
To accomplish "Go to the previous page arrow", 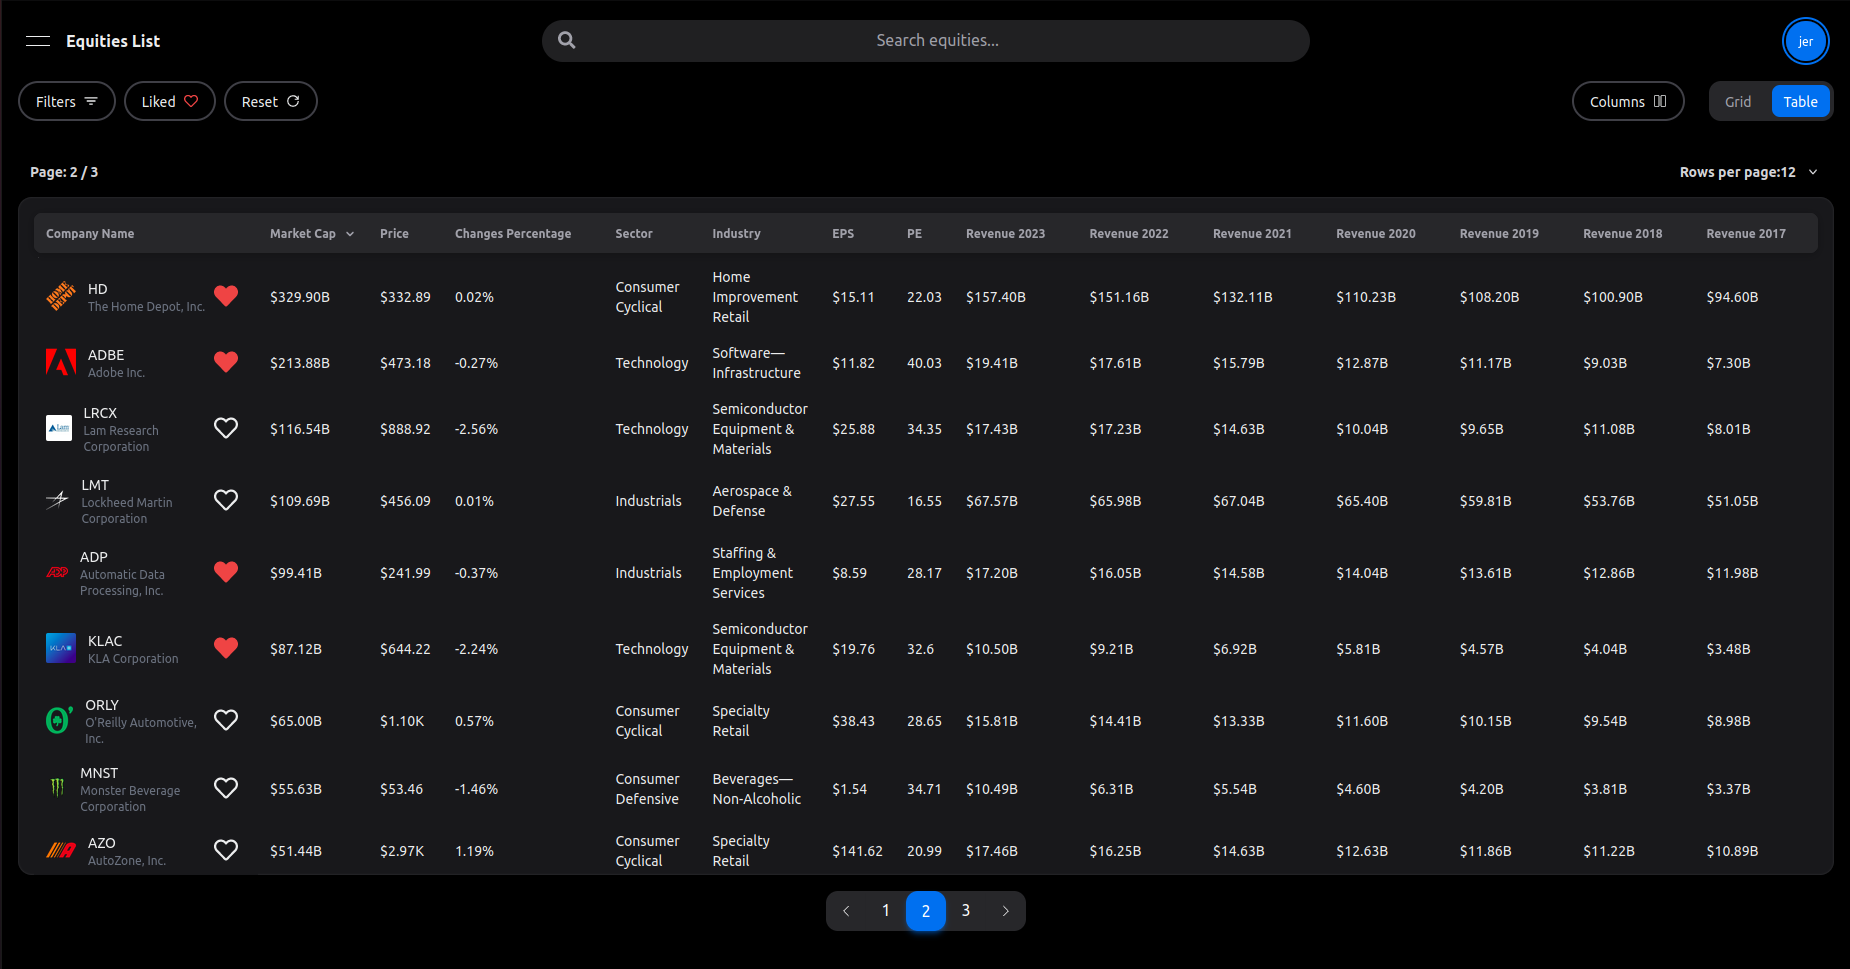I will 846,911.
